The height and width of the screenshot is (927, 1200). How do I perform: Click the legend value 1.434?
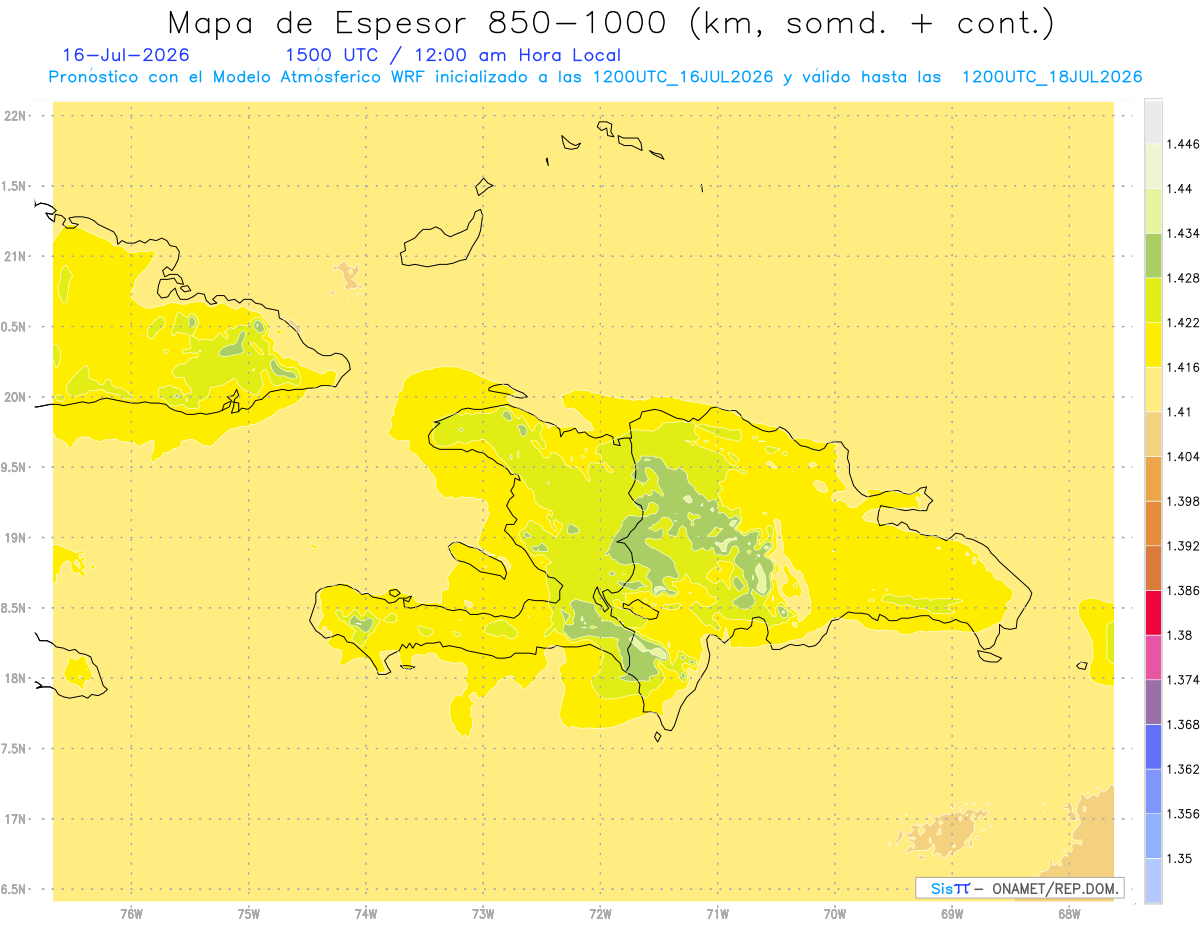1183,233
